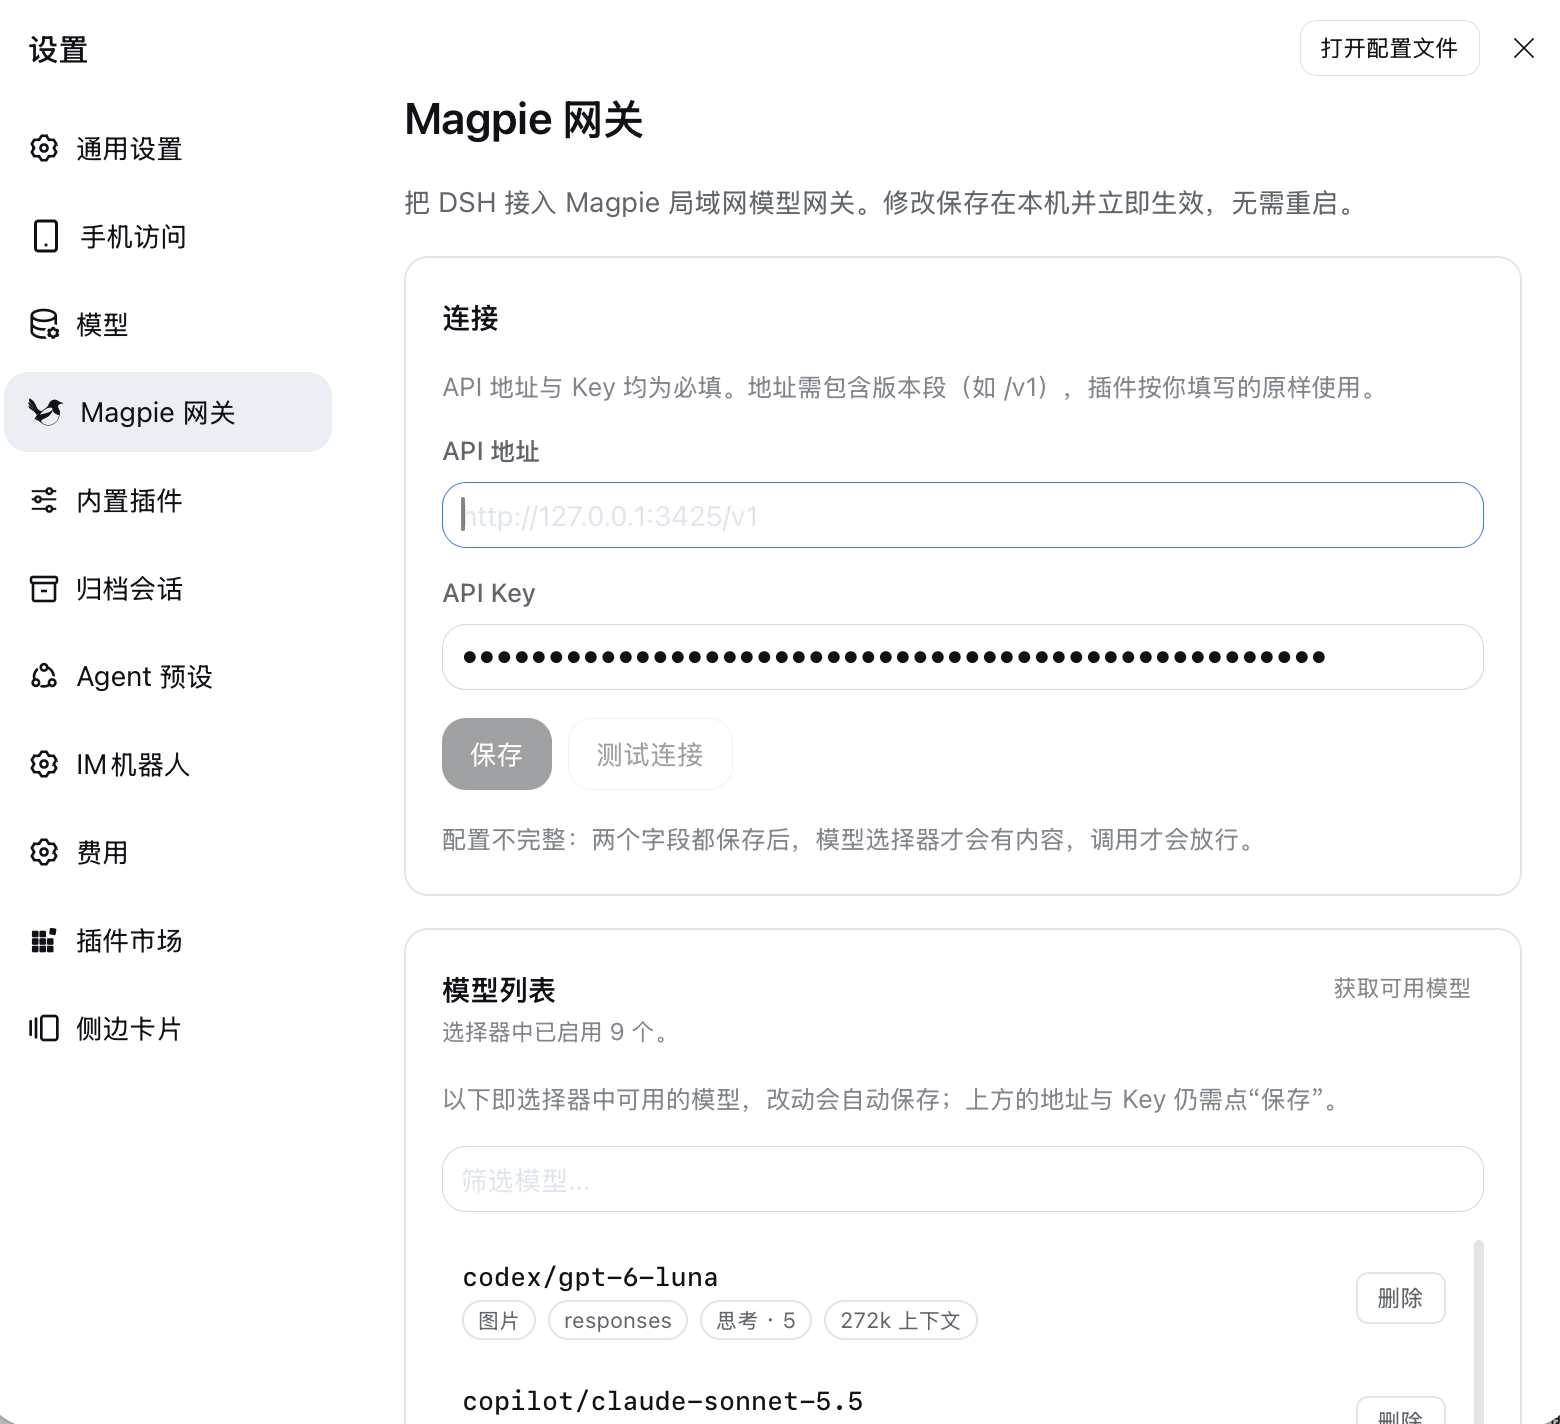Open the 模型 settings page
Screen dimensions: 1560x1424
168,324
